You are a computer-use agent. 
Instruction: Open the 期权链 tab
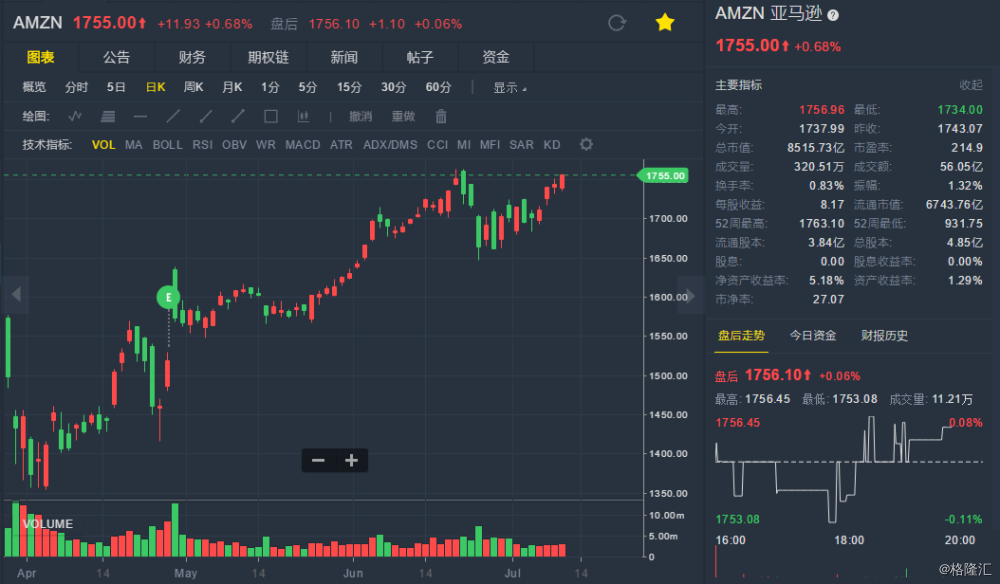point(268,57)
